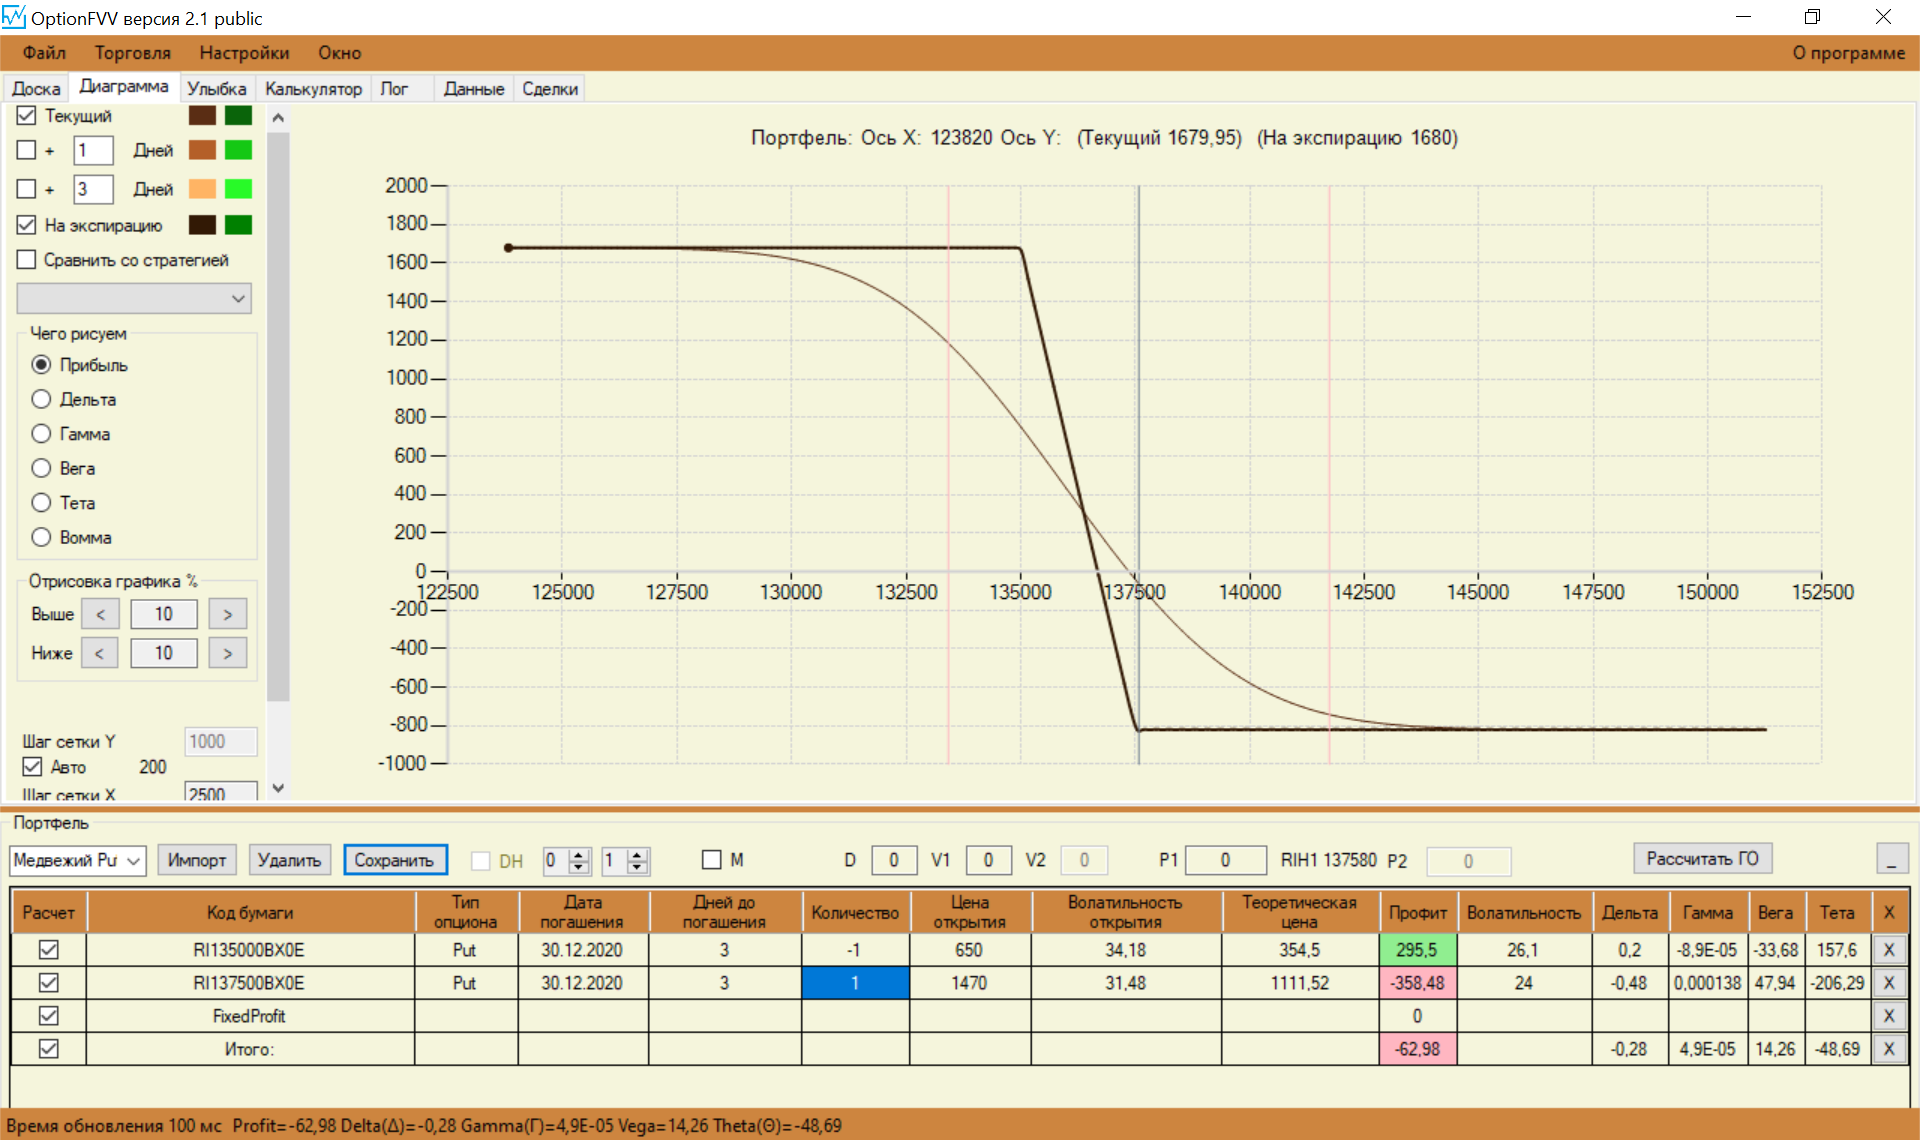Click the quantity cell of RI137500BX0E
The image size is (1920, 1140).
coord(855,983)
